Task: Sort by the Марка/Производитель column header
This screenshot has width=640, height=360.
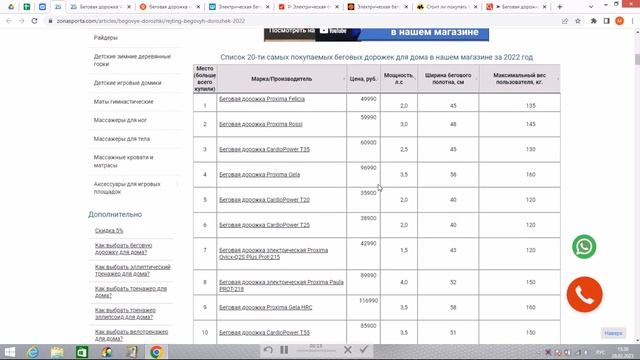Action: pos(282,79)
